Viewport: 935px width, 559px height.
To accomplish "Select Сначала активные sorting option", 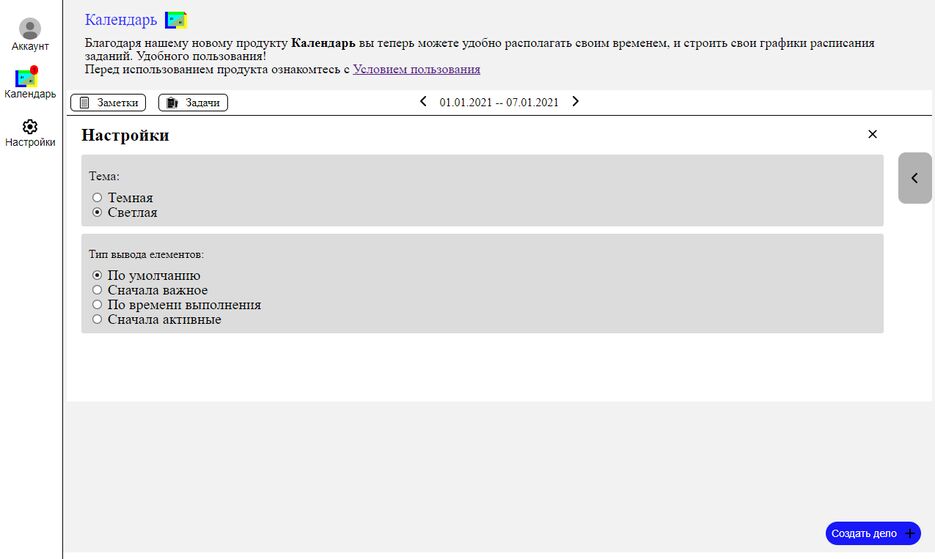I will click(97, 319).
